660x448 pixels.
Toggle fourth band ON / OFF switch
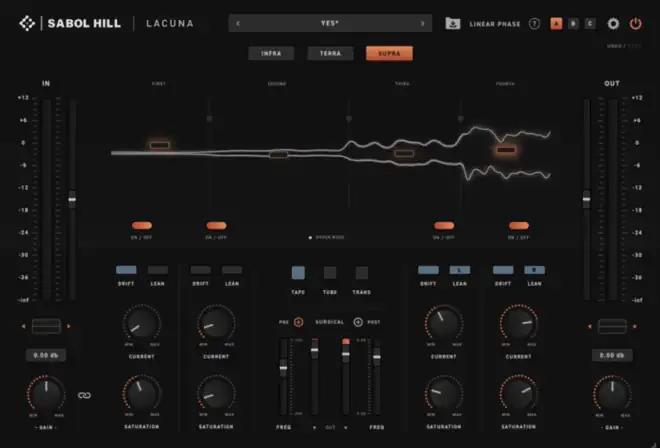519,226
